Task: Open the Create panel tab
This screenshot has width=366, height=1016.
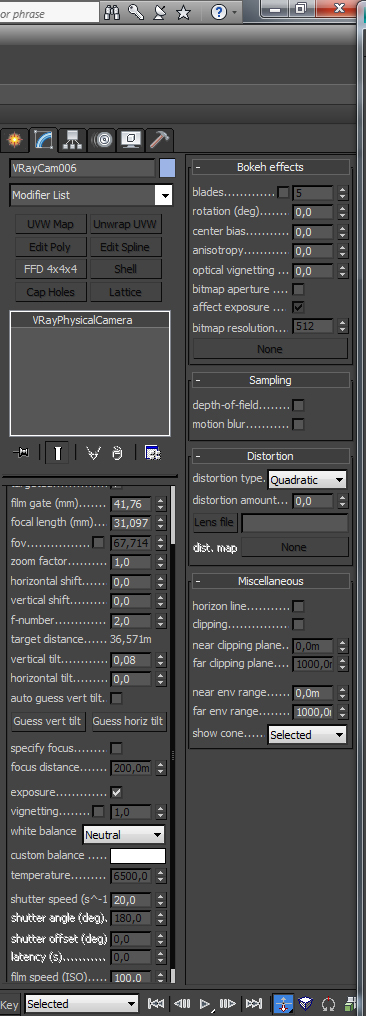Action: (13, 139)
